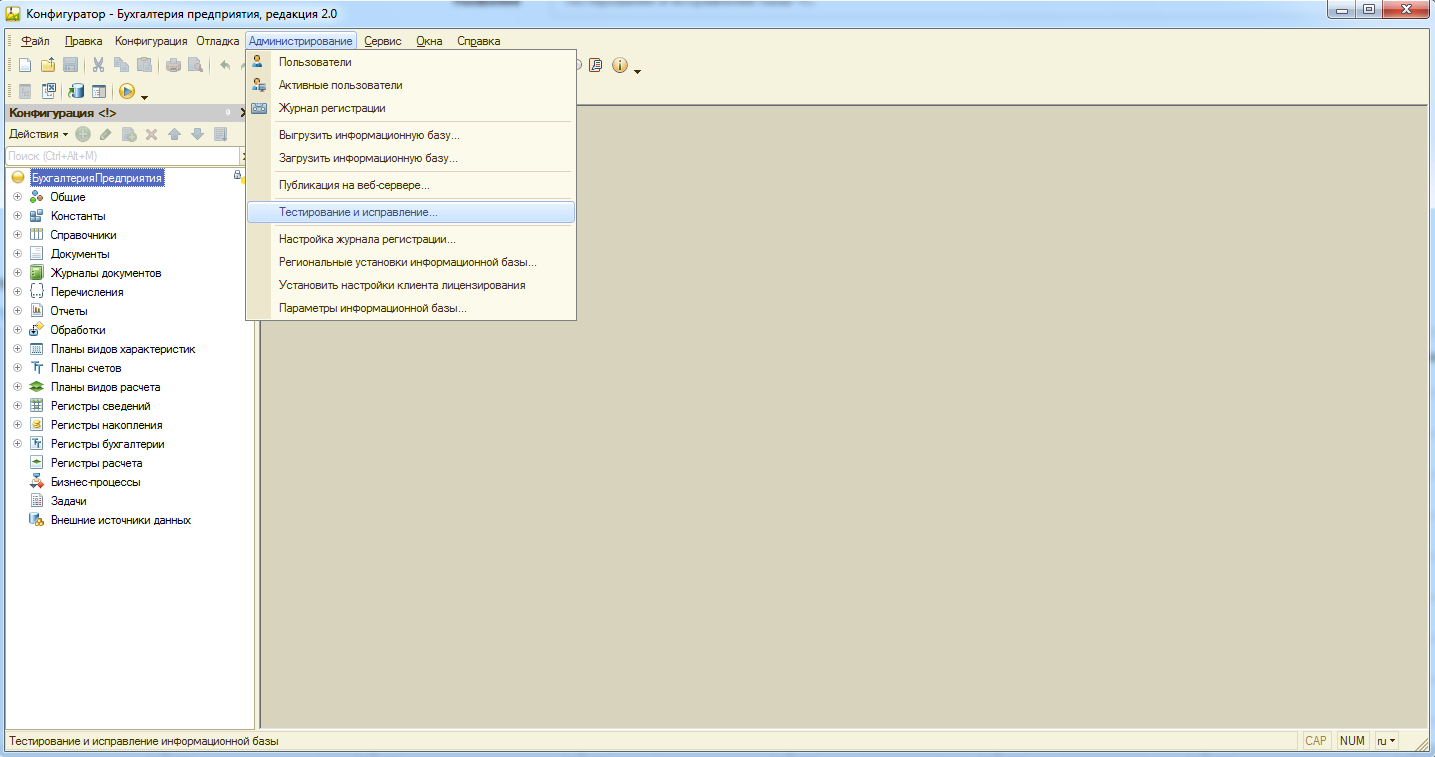The height and width of the screenshot is (757, 1435).
Task: Select Внешние источники данных tree item
Action: (x=121, y=520)
